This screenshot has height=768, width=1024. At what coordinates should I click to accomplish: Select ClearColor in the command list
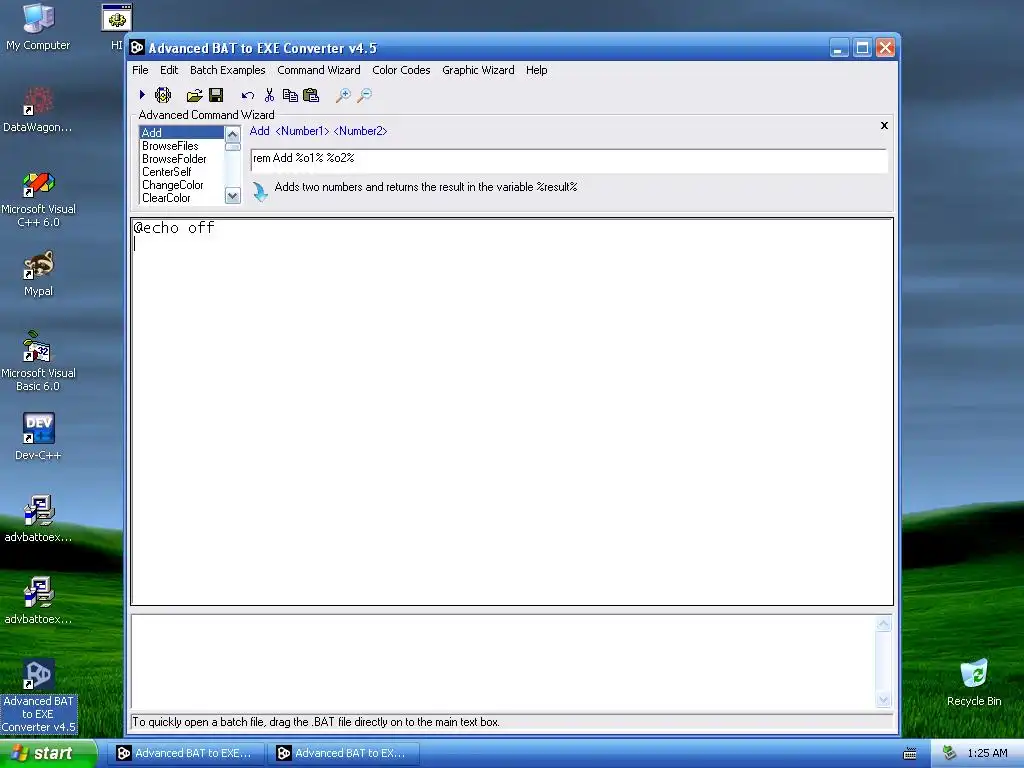click(182, 198)
